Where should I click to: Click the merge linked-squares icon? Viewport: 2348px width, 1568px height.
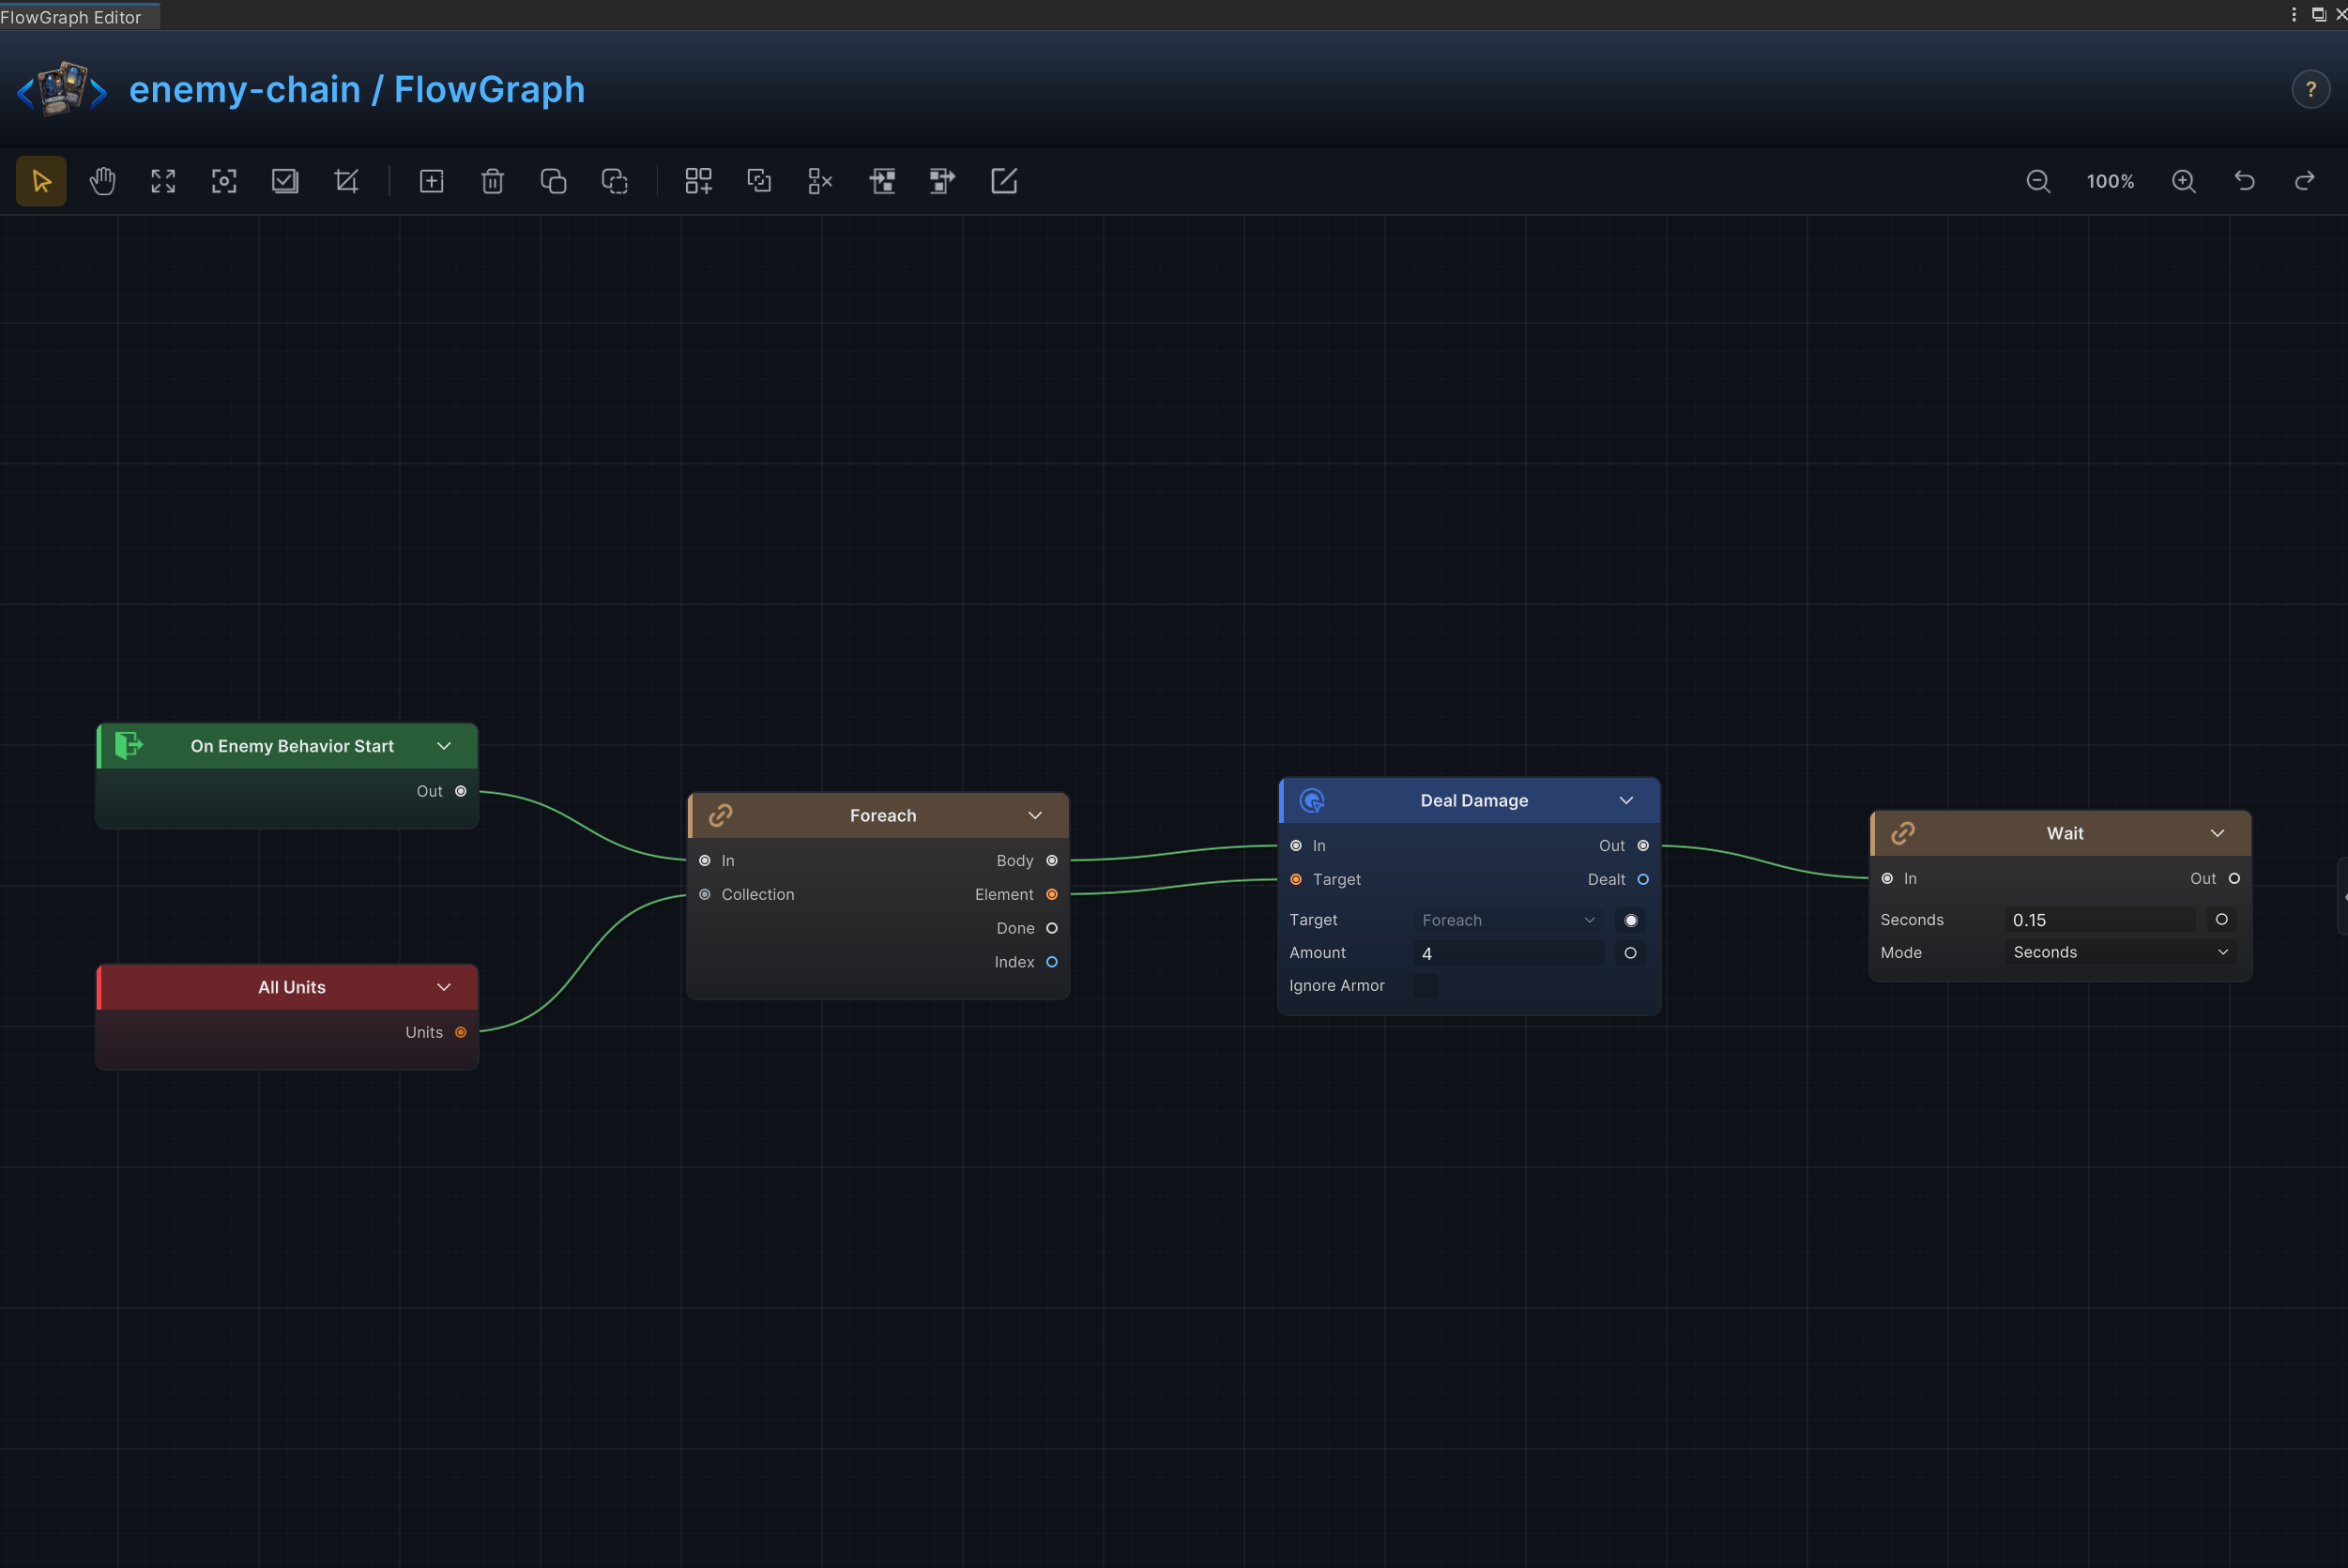[759, 181]
